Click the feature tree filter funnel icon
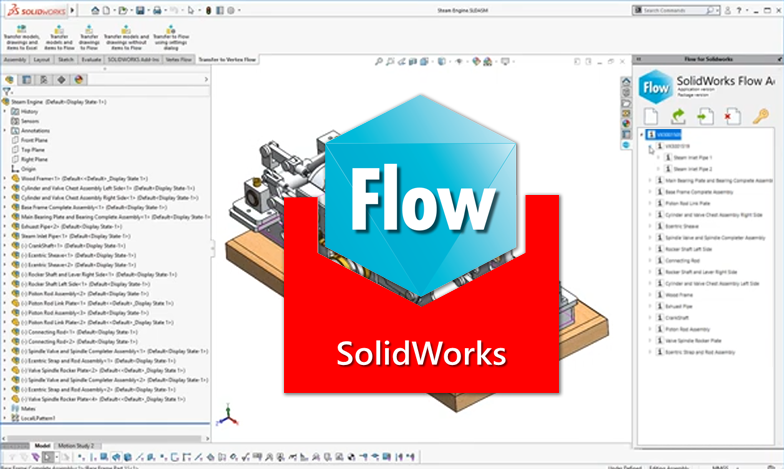 [x=6, y=92]
